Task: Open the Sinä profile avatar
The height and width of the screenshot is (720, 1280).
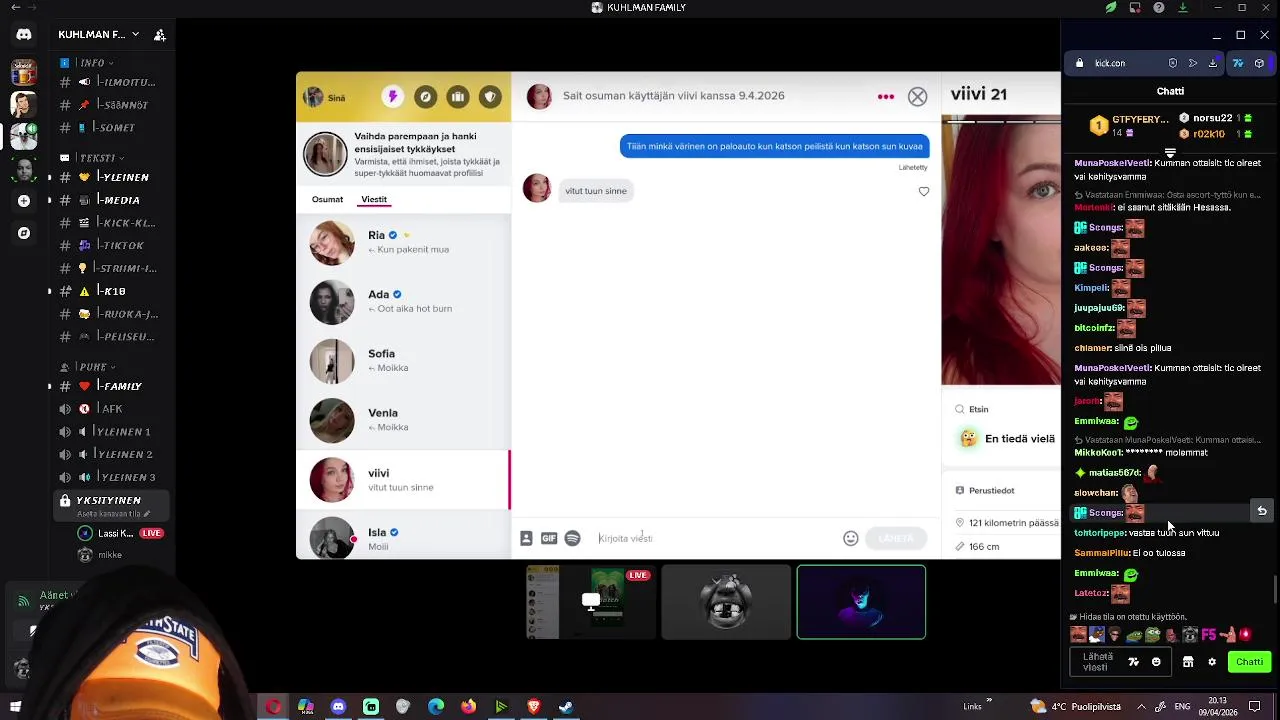Action: (x=314, y=97)
